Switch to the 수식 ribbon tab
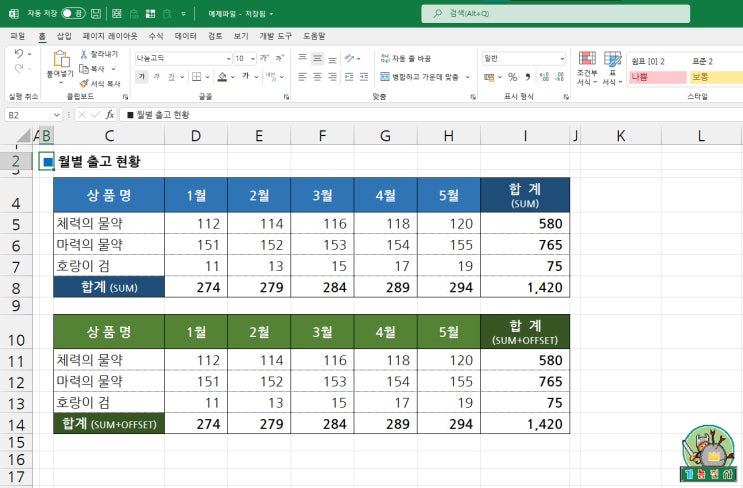Screen dimensions: 743x488 point(156,36)
